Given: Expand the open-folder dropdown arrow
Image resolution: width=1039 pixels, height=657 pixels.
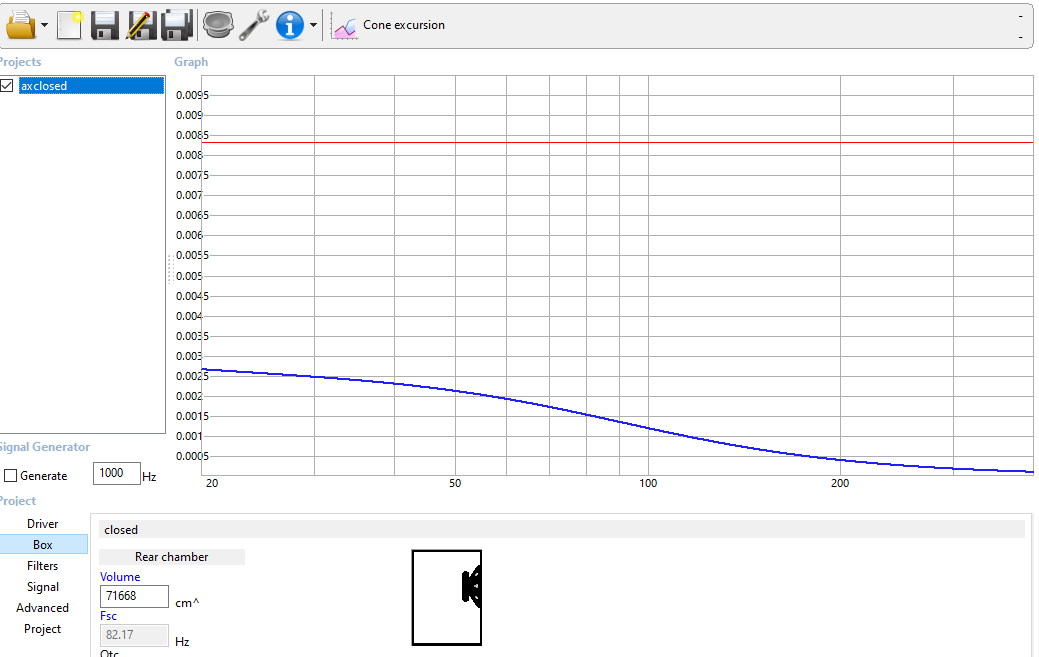Looking at the screenshot, I should coord(44,26).
